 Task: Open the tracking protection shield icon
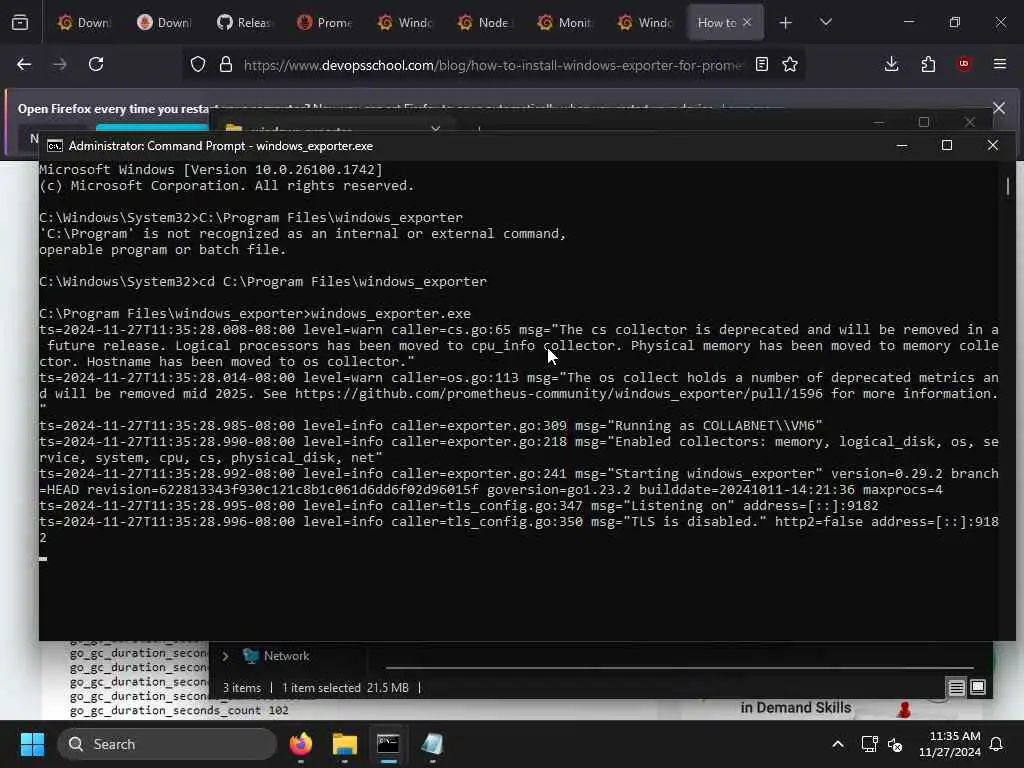(x=198, y=64)
